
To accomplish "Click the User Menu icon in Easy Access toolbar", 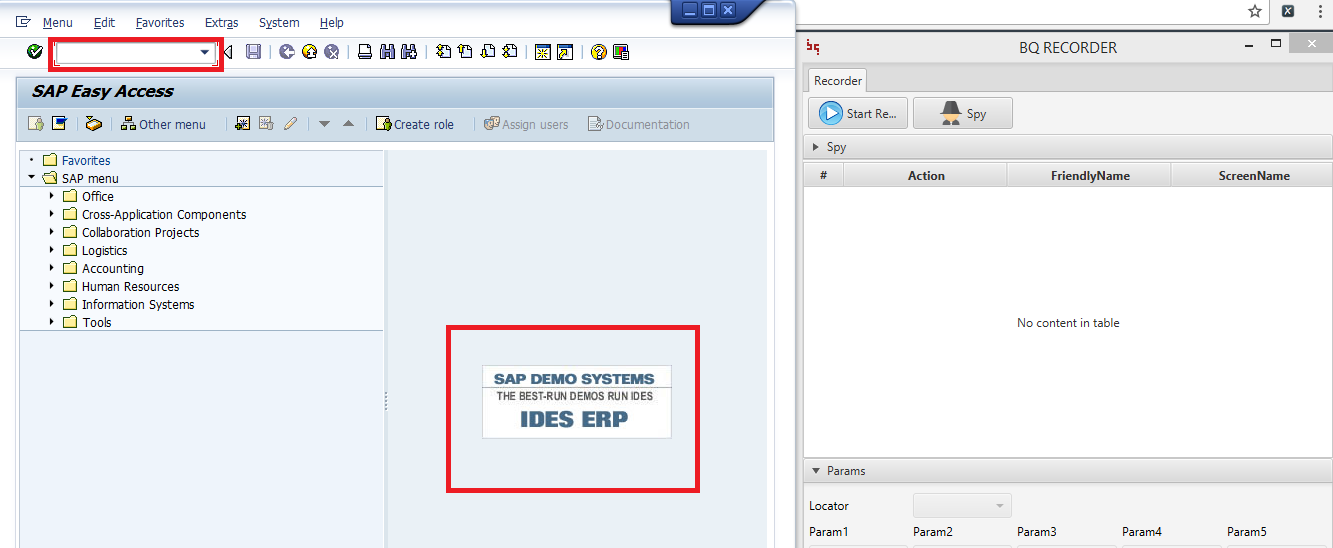I will tap(36, 124).
